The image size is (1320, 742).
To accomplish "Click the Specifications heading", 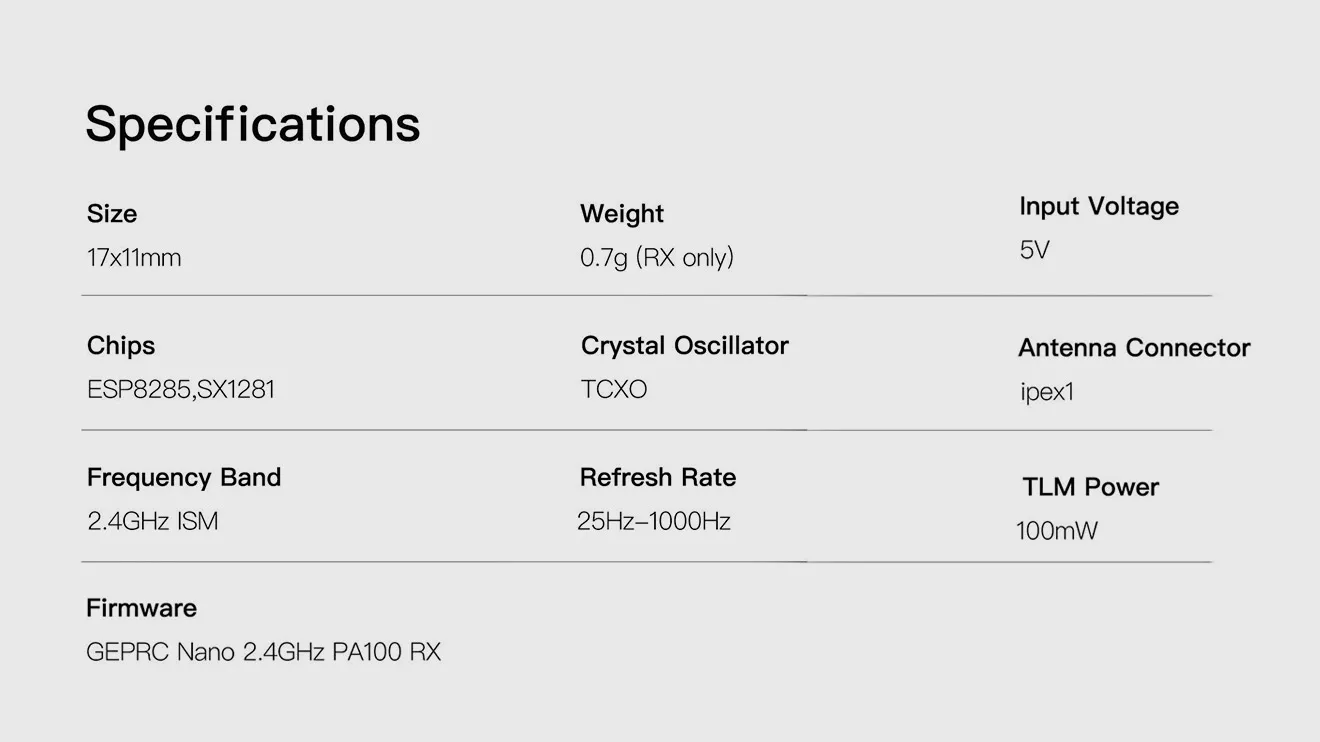I will coord(252,124).
